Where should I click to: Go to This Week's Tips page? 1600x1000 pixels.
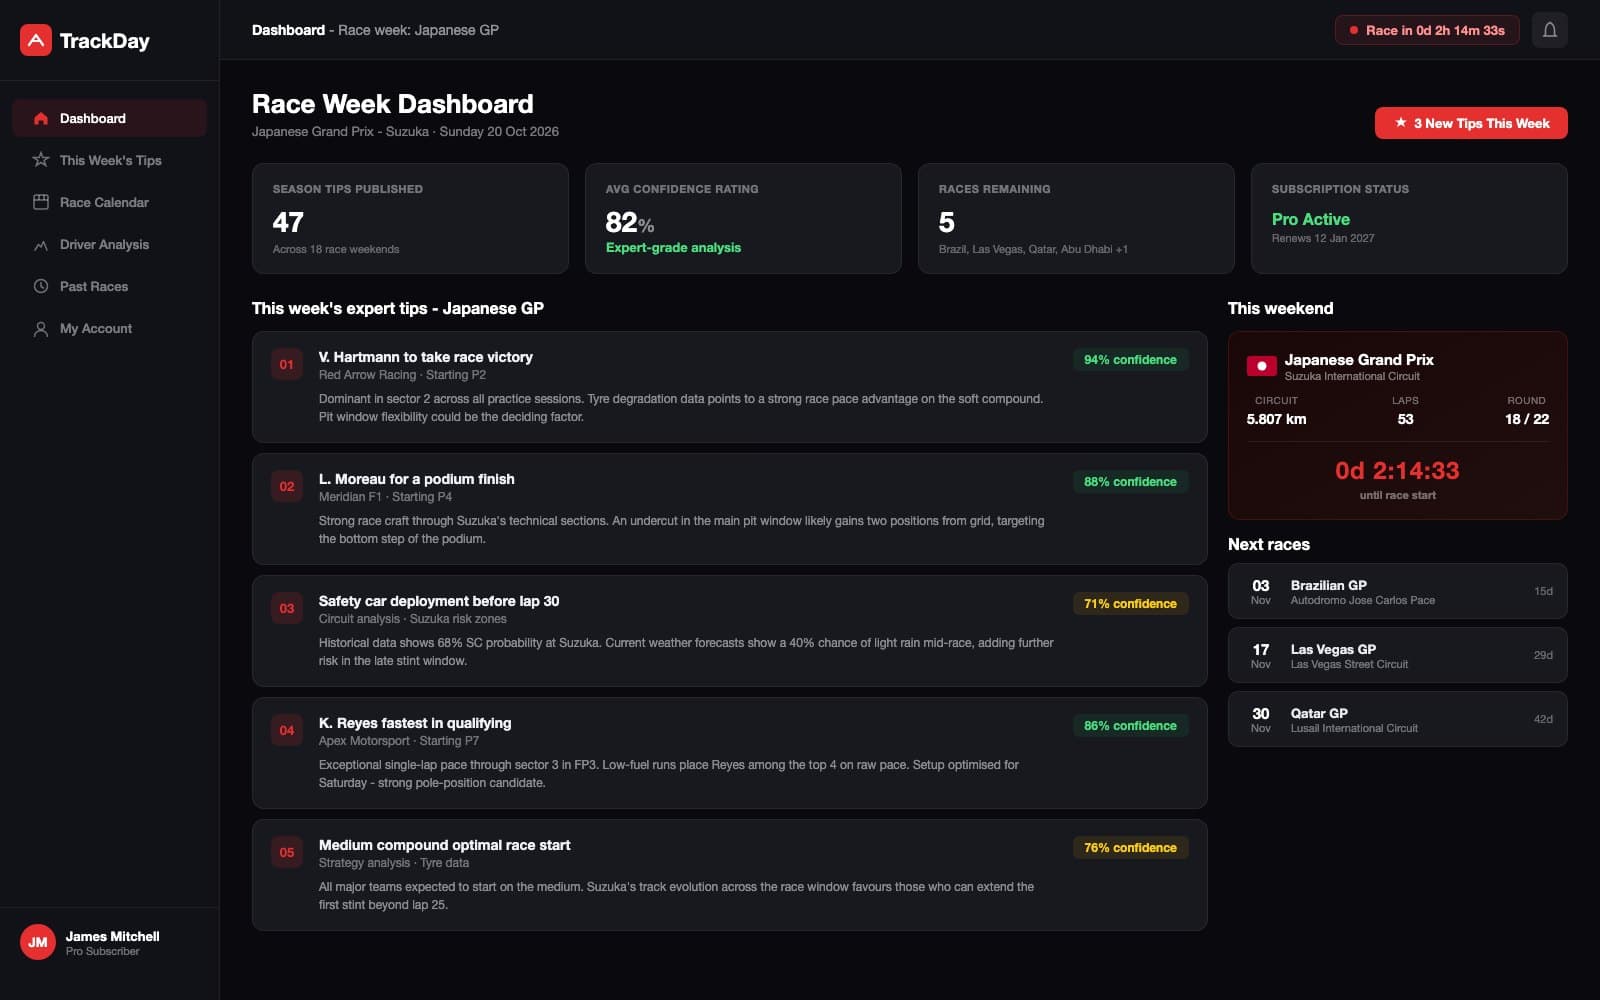(109, 160)
